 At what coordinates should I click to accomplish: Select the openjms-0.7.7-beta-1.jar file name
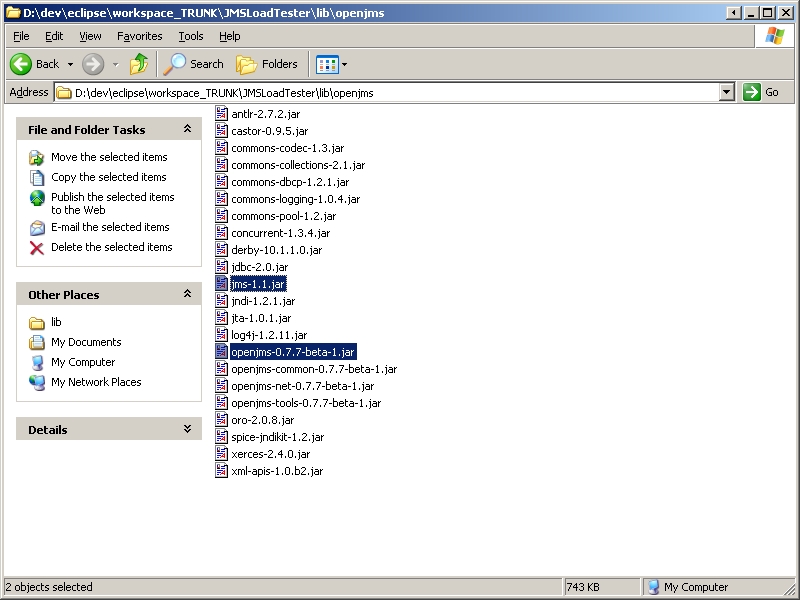tap(293, 352)
